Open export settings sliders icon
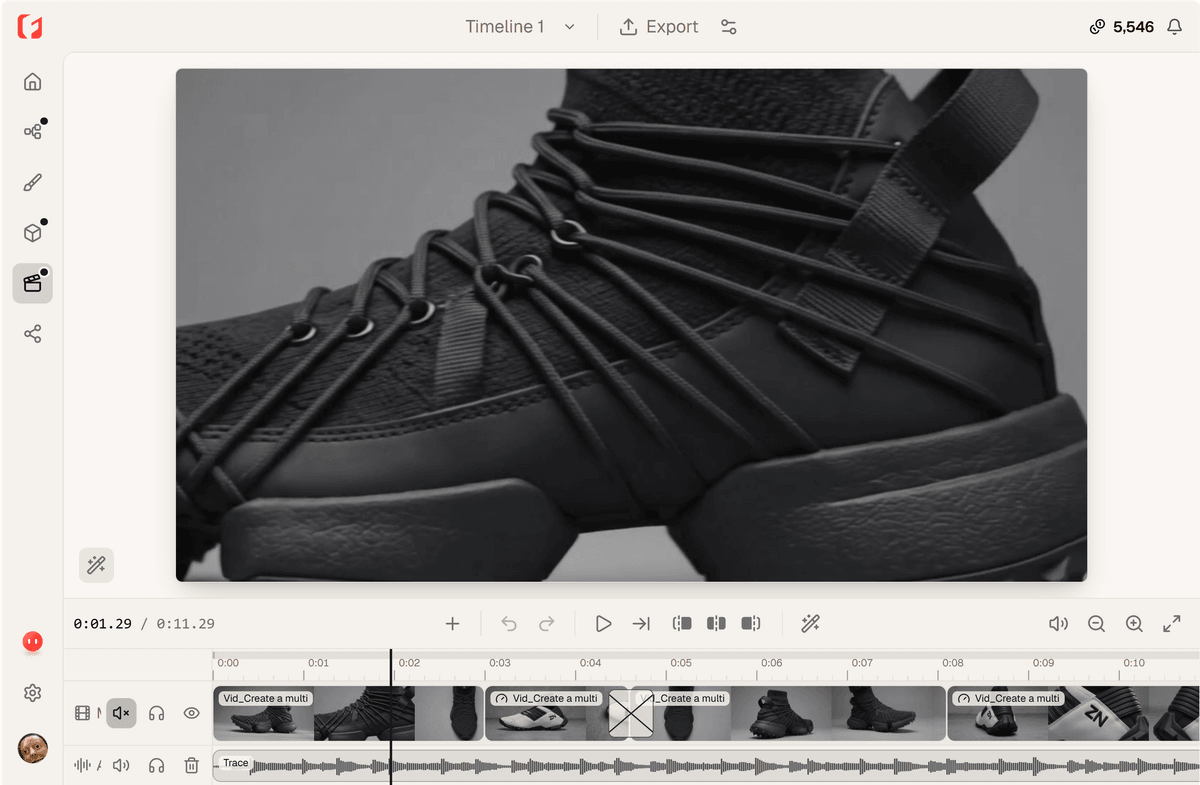Screen dimensions: 1200x785 (x=729, y=27)
